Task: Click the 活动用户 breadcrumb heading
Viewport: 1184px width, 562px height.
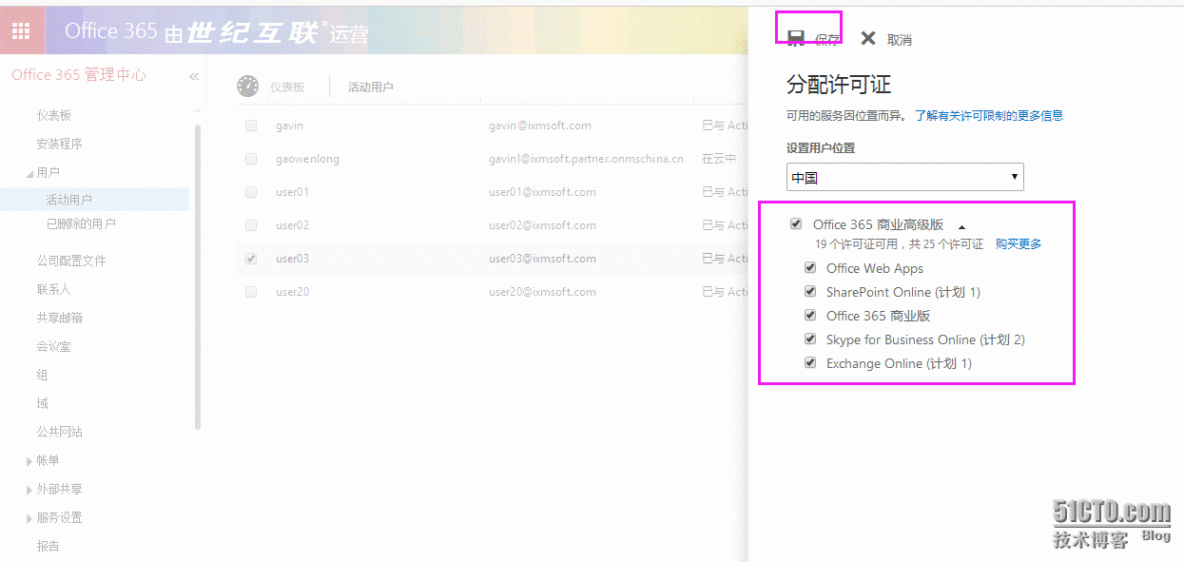Action: click(x=370, y=88)
